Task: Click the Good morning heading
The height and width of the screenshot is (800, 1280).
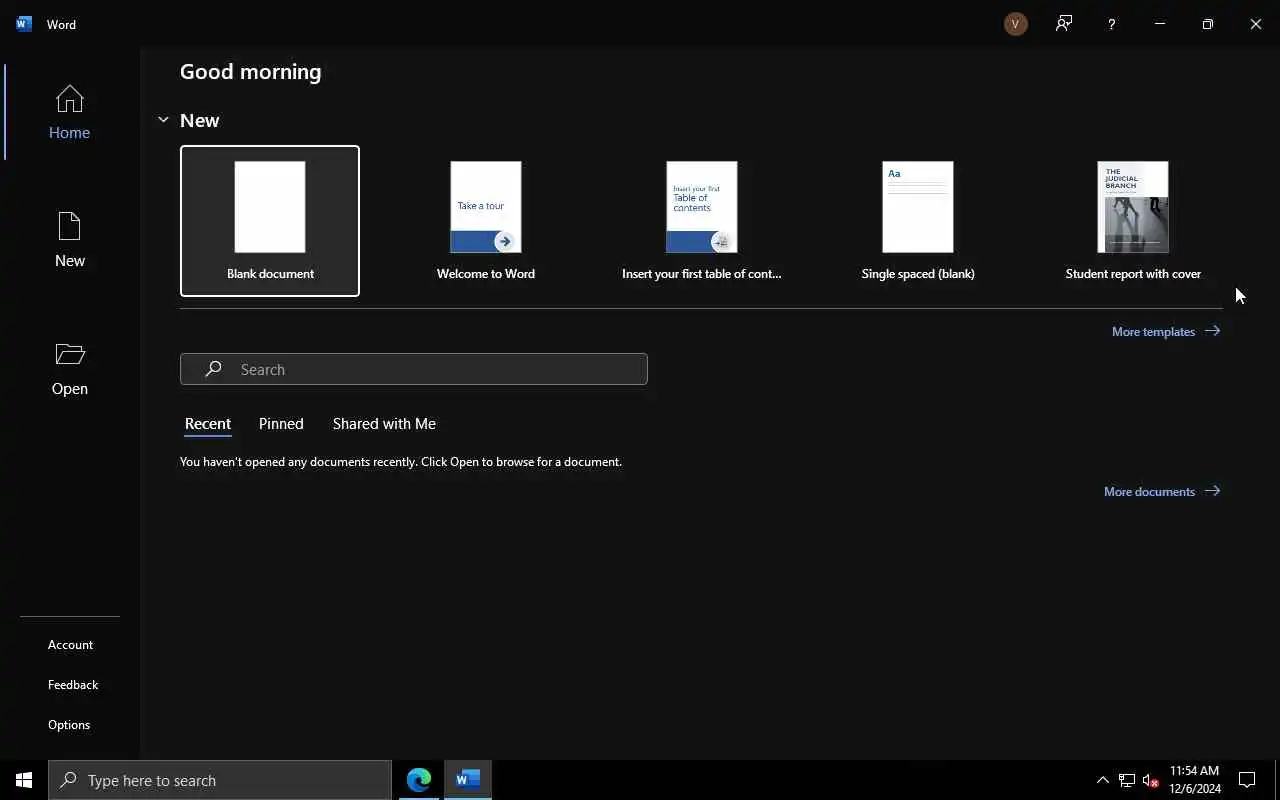Action: (x=251, y=72)
